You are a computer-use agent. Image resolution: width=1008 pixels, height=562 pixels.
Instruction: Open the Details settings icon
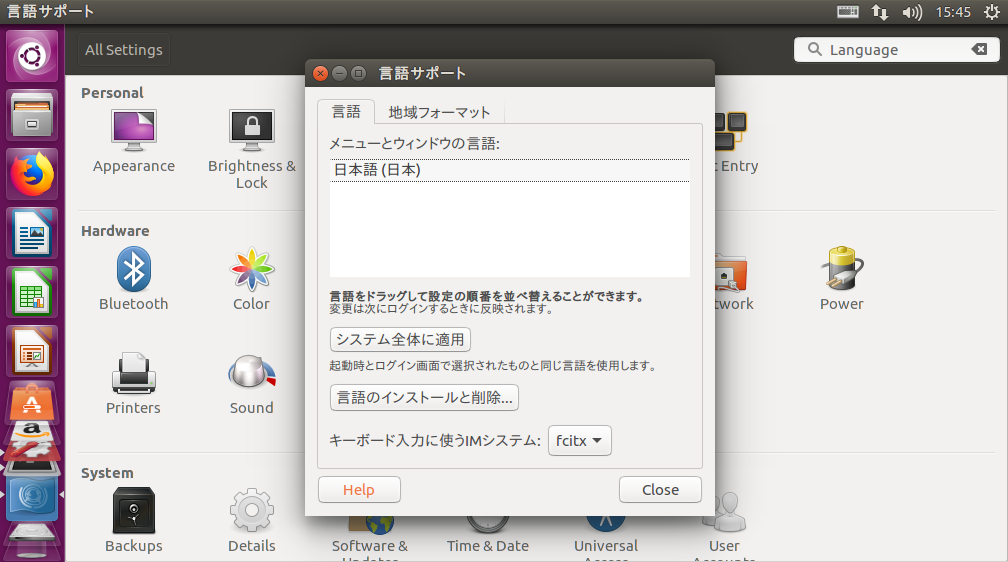(252, 511)
